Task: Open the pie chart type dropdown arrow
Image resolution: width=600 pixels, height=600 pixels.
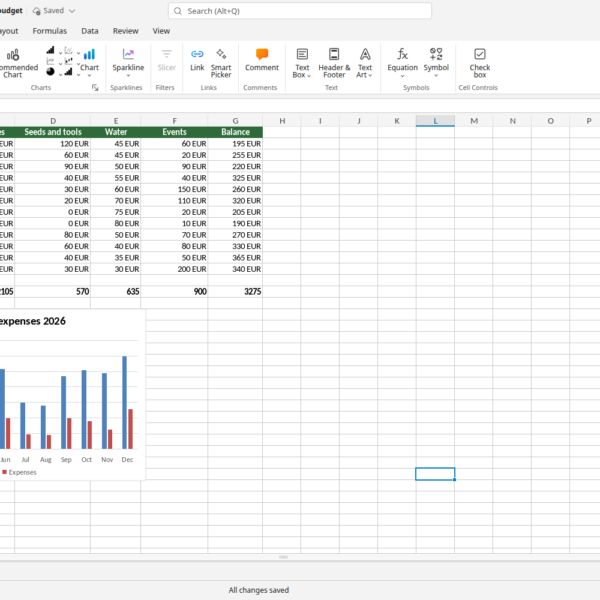Action: [x=60, y=74]
